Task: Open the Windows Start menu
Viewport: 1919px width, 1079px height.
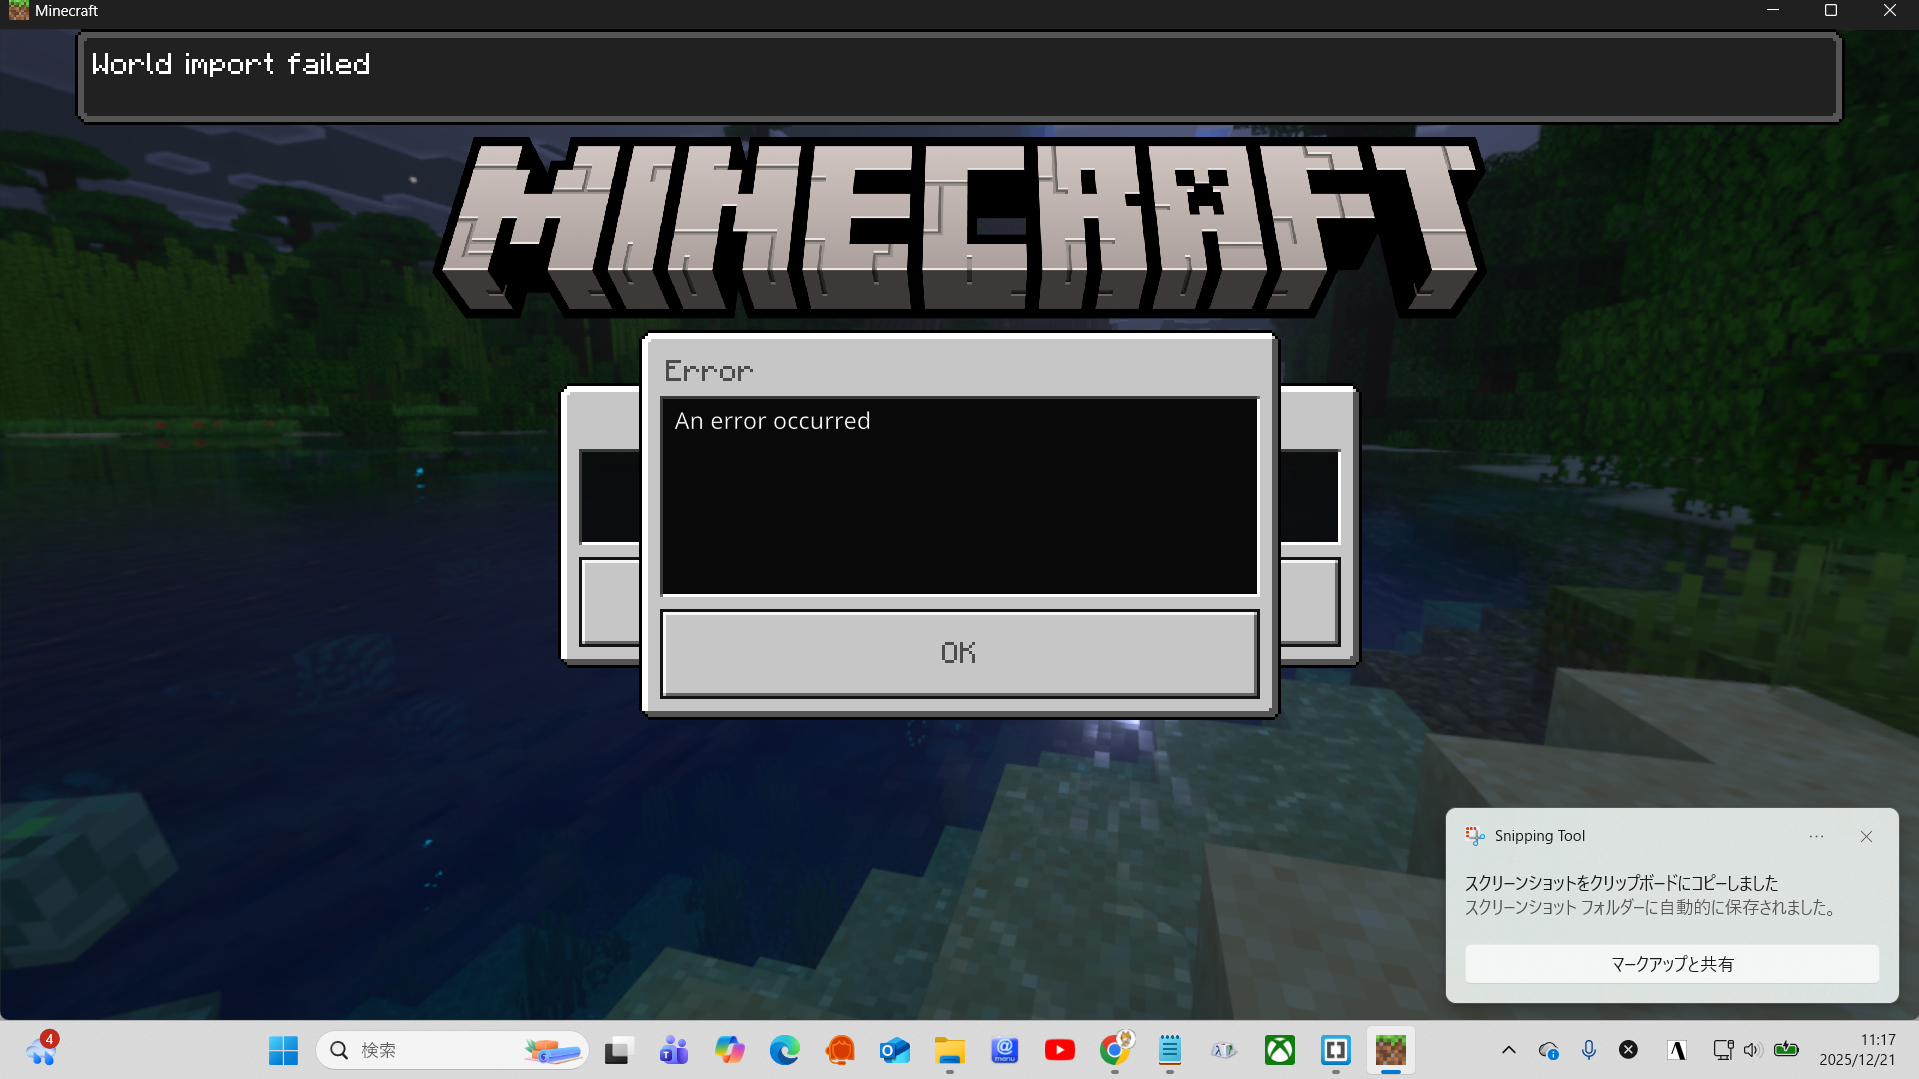Action: (283, 1050)
